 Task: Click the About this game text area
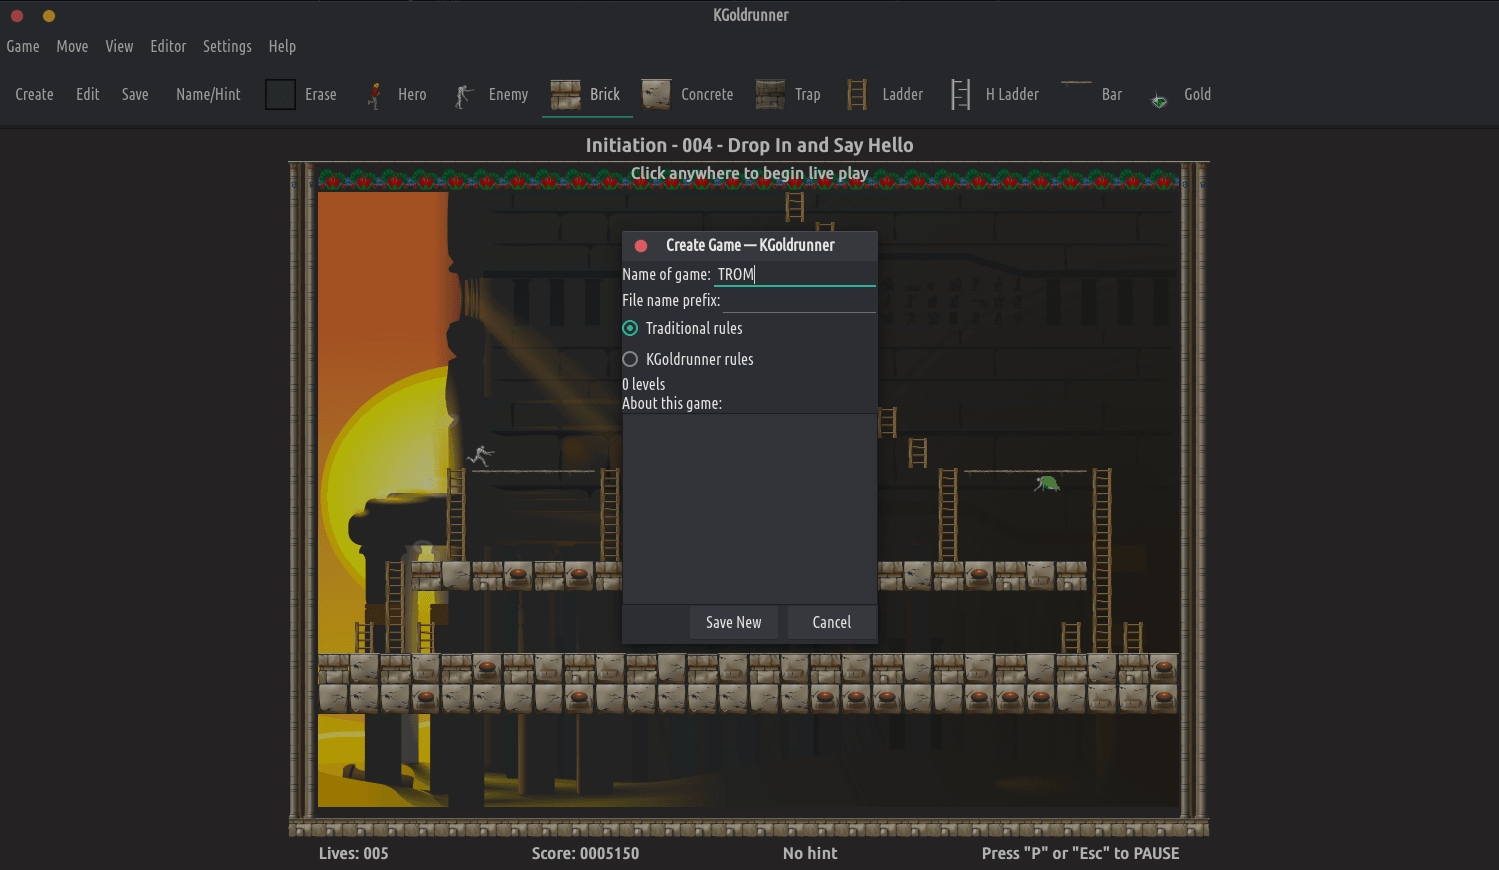click(749, 508)
